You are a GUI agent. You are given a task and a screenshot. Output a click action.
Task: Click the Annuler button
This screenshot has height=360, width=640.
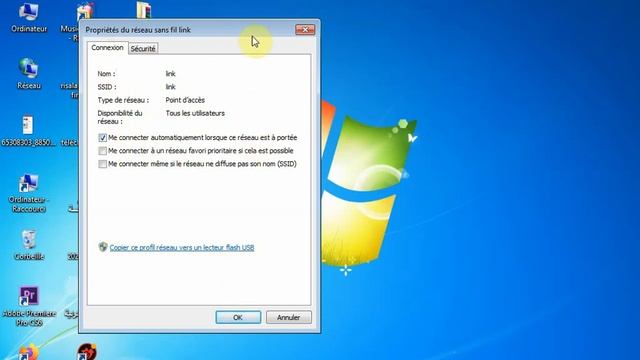(289, 317)
